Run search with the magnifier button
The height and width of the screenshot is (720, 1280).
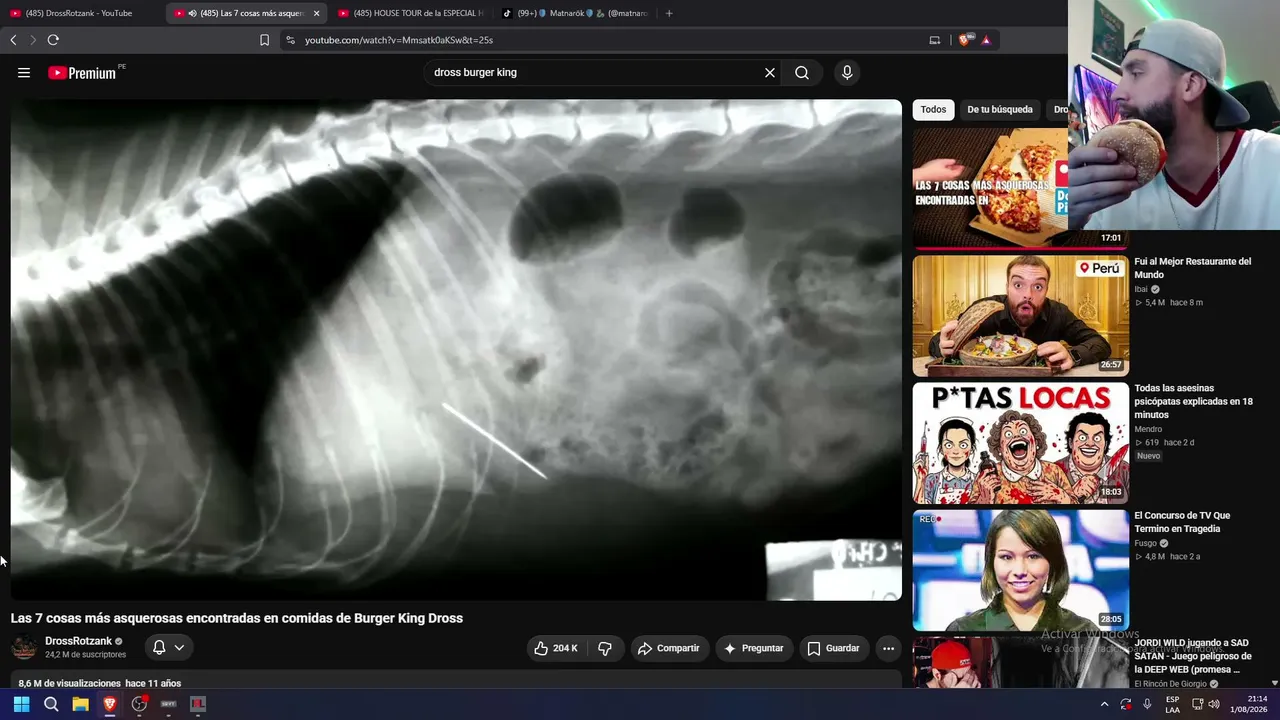click(802, 72)
